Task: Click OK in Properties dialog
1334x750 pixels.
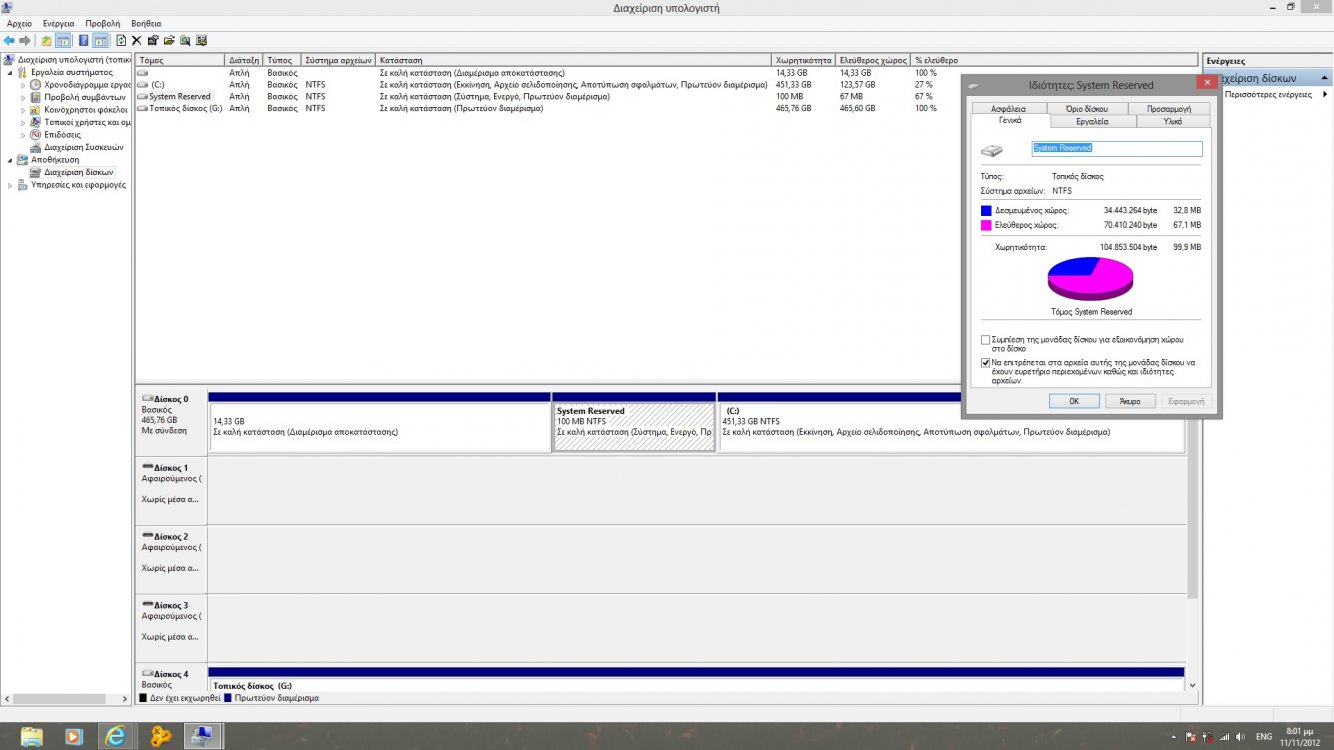Action: coord(1074,401)
